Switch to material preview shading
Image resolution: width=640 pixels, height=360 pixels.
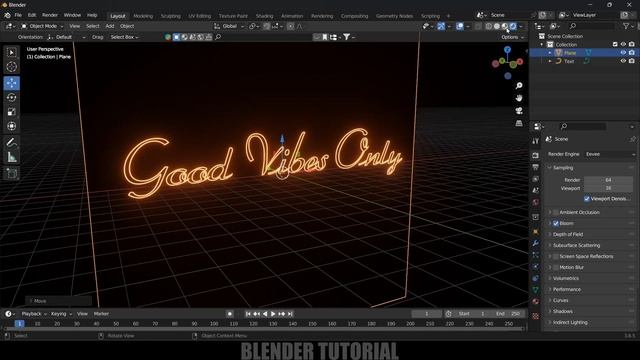[x=505, y=26]
